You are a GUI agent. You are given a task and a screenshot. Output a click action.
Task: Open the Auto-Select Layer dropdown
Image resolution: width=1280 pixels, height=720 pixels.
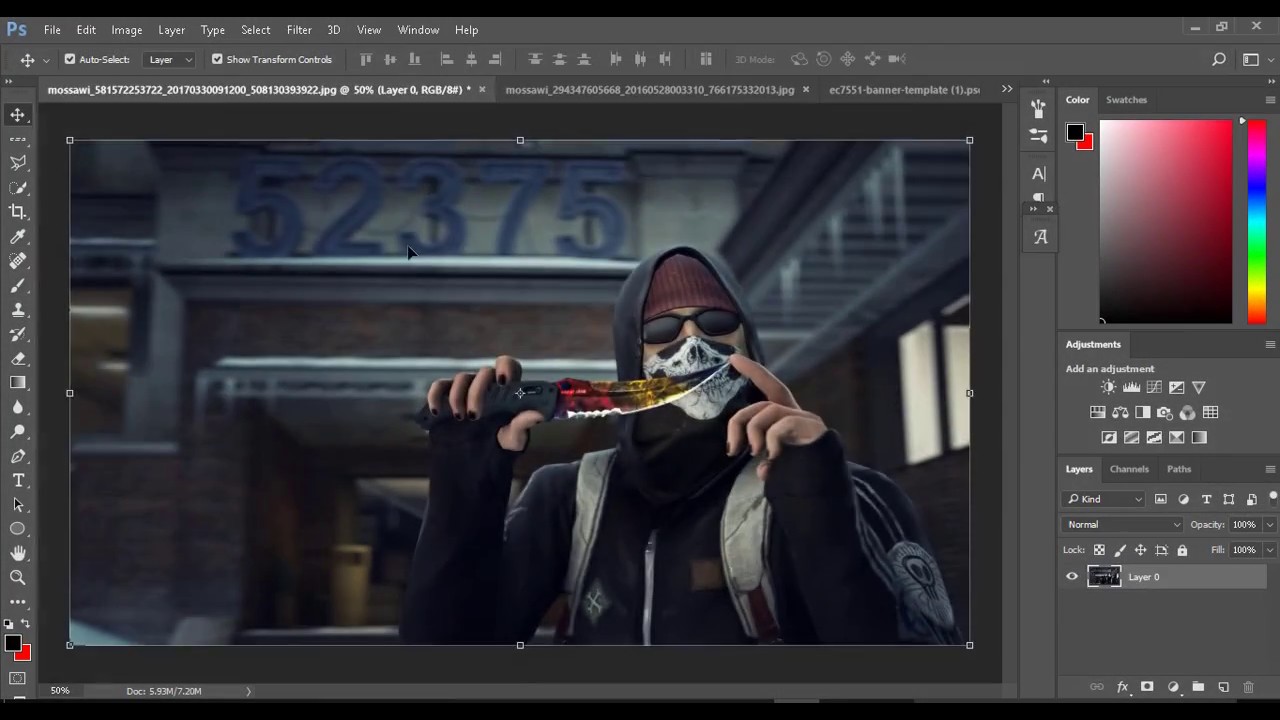click(170, 60)
